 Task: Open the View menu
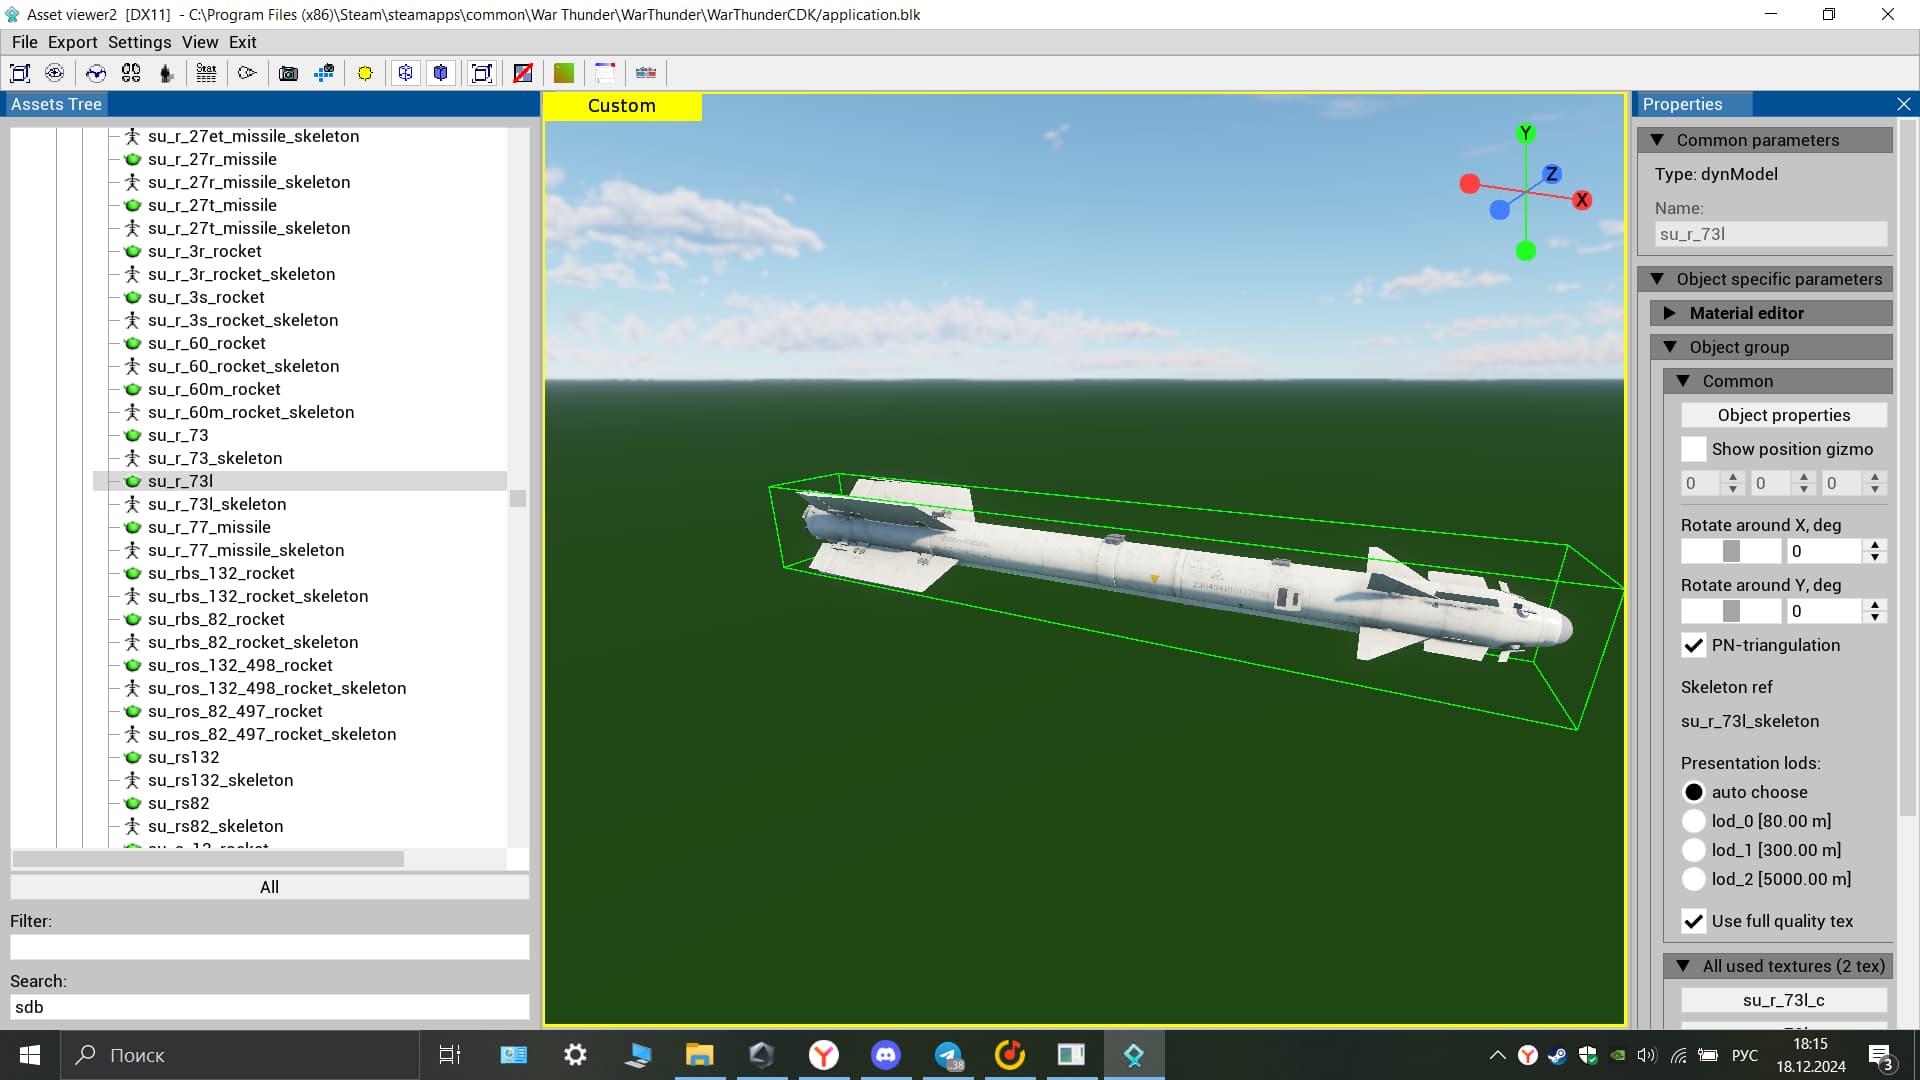click(x=200, y=42)
